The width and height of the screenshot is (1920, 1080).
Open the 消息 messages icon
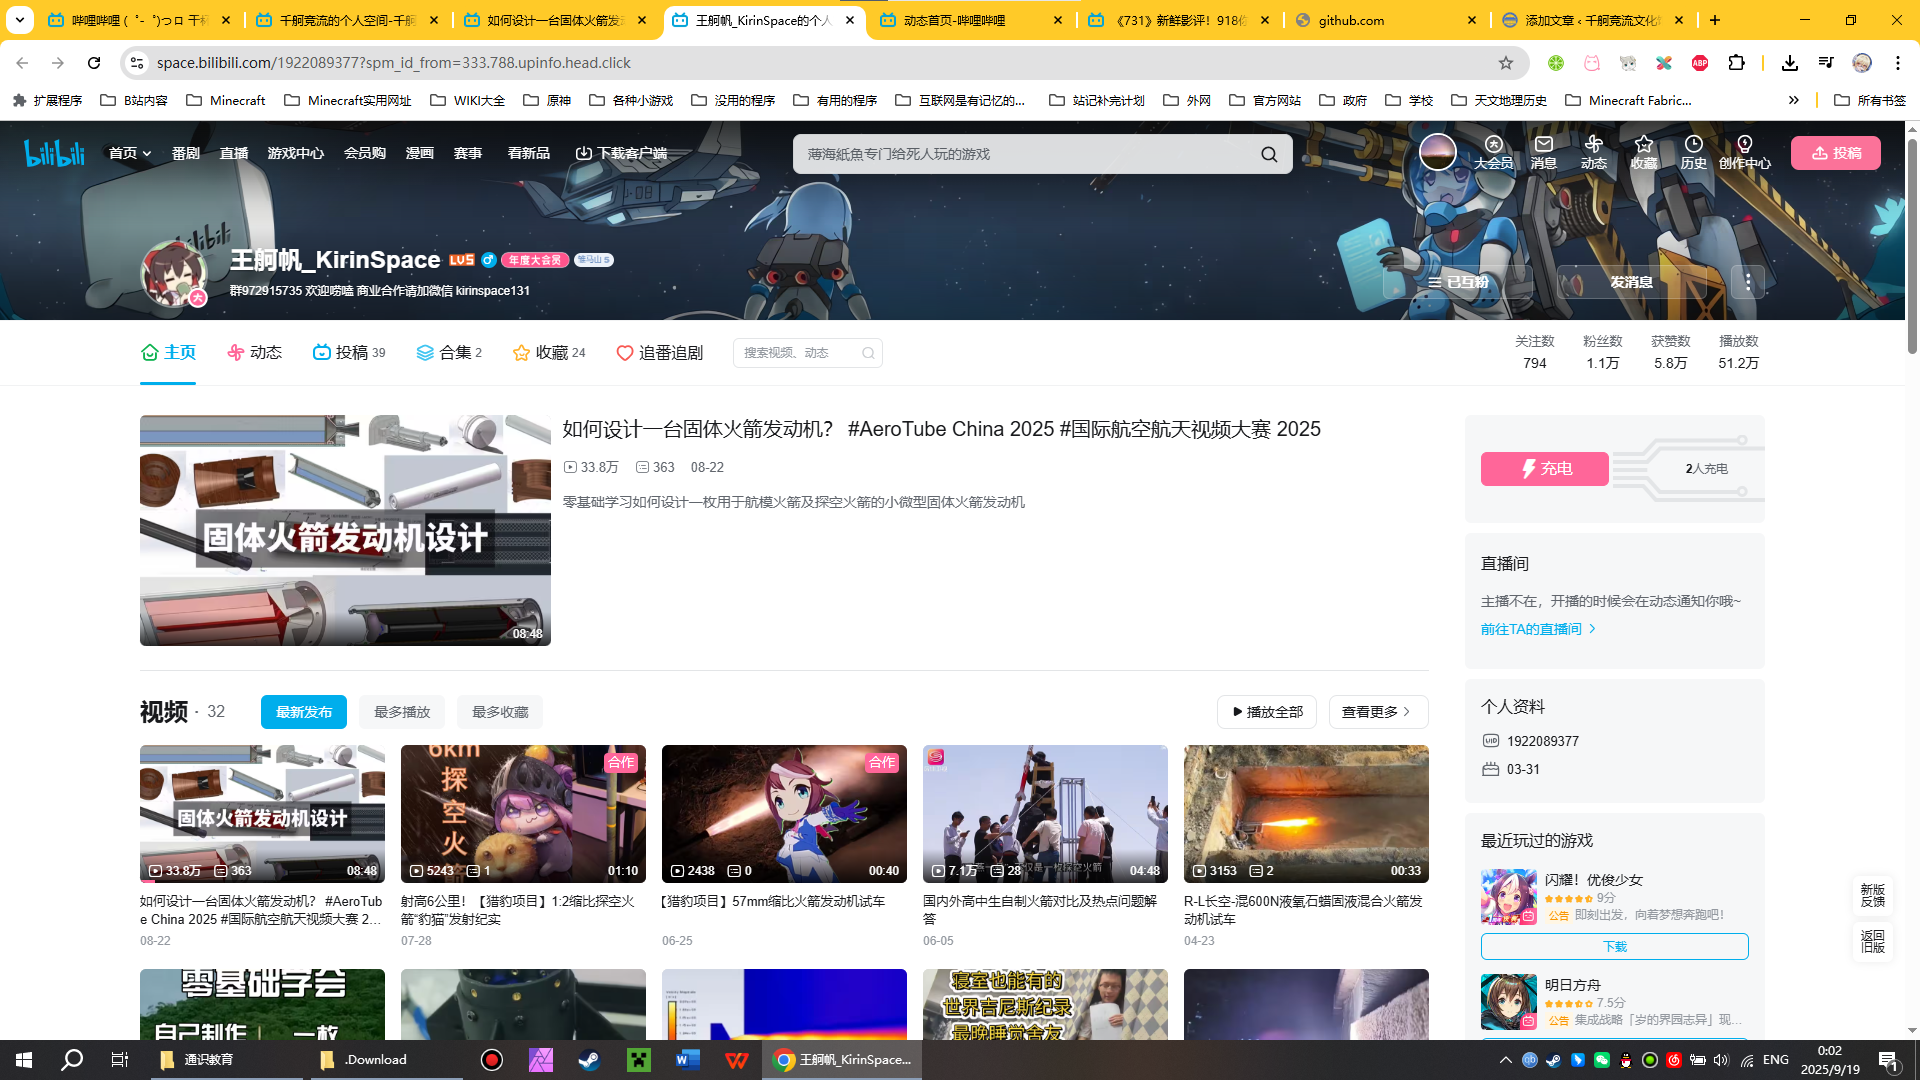[x=1543, y=152]
